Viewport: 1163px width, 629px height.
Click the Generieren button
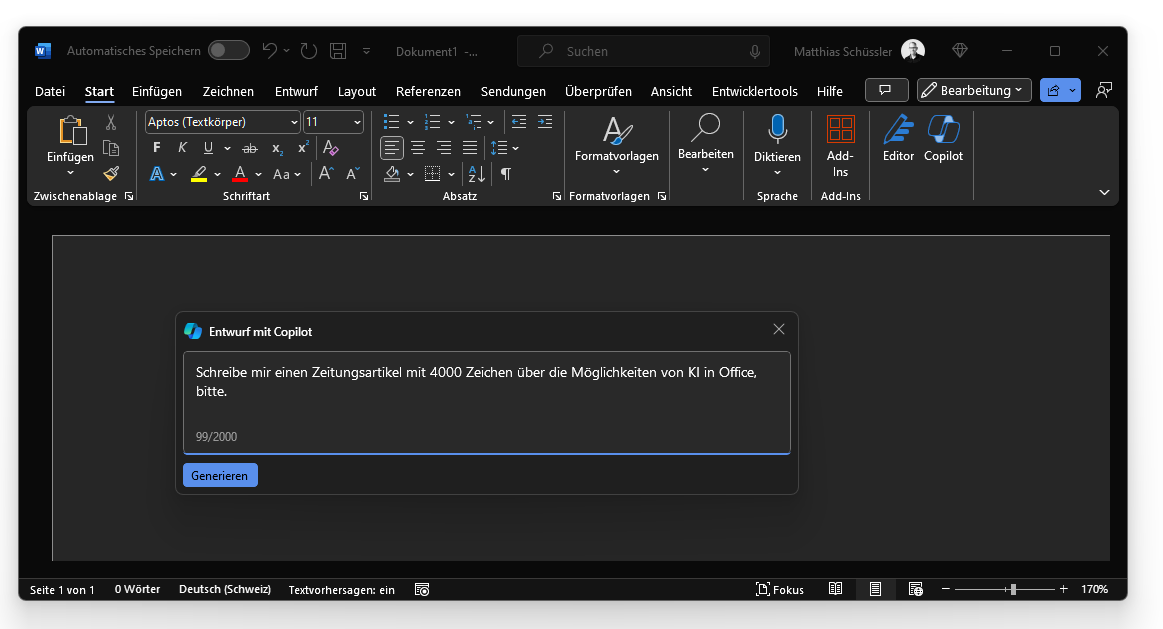click(220, 475)
